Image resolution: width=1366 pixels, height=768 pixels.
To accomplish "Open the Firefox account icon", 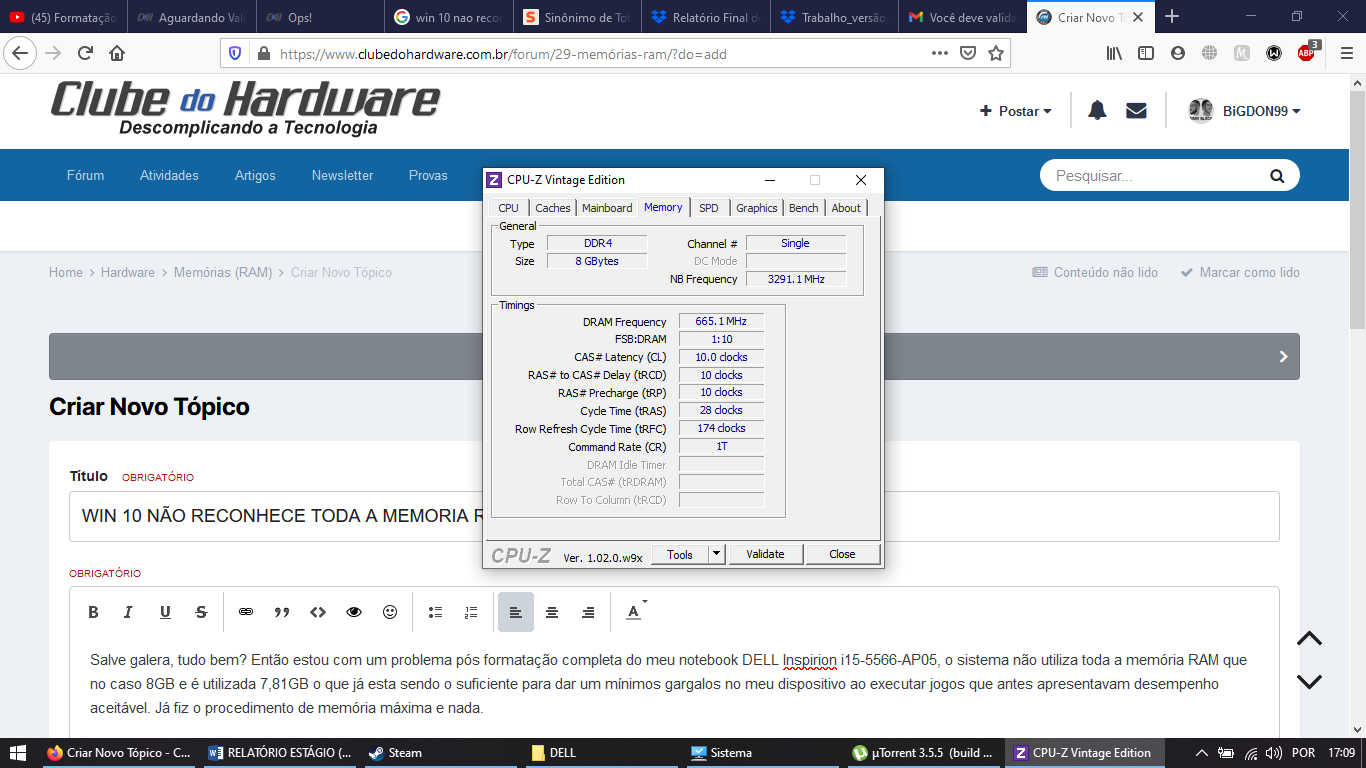I will pyautogui.click(x=1178, y=53).
